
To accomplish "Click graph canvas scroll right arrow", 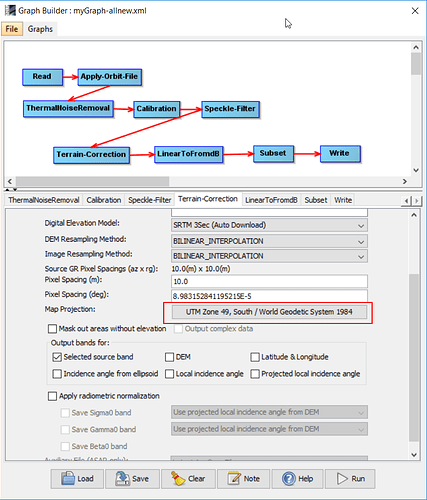I will 405,181.
